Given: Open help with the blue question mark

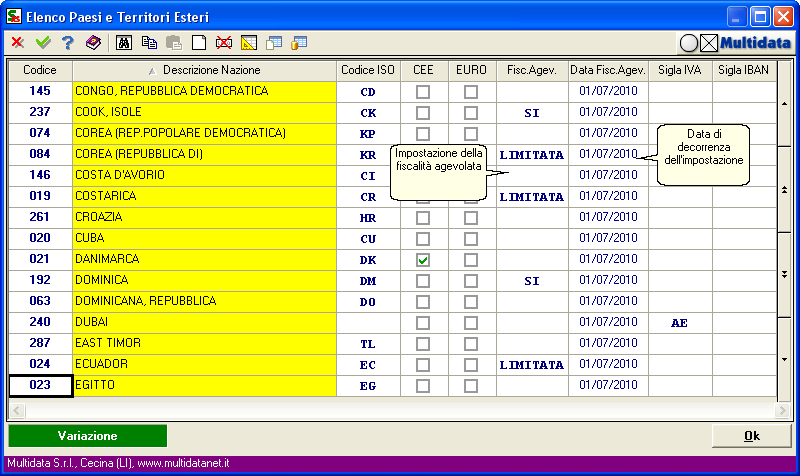Looking at the screenshot, I should (67, 42).
